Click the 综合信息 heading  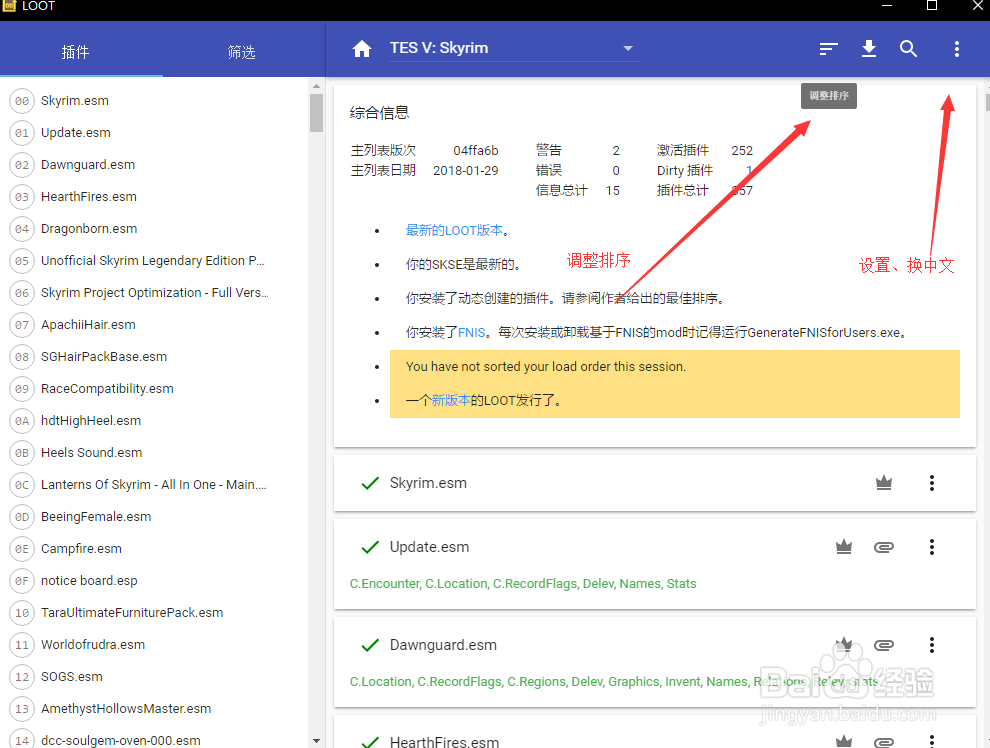tap(379, 112)
